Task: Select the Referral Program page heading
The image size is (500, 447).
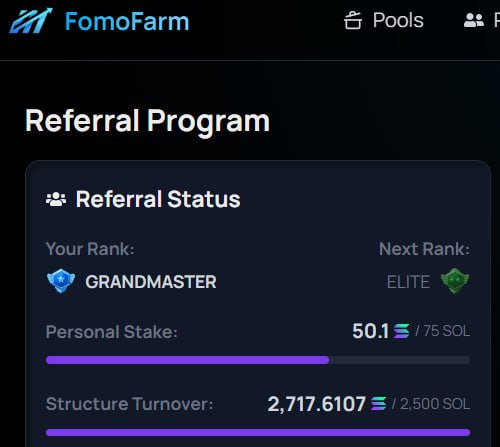Action: [147, 122]
